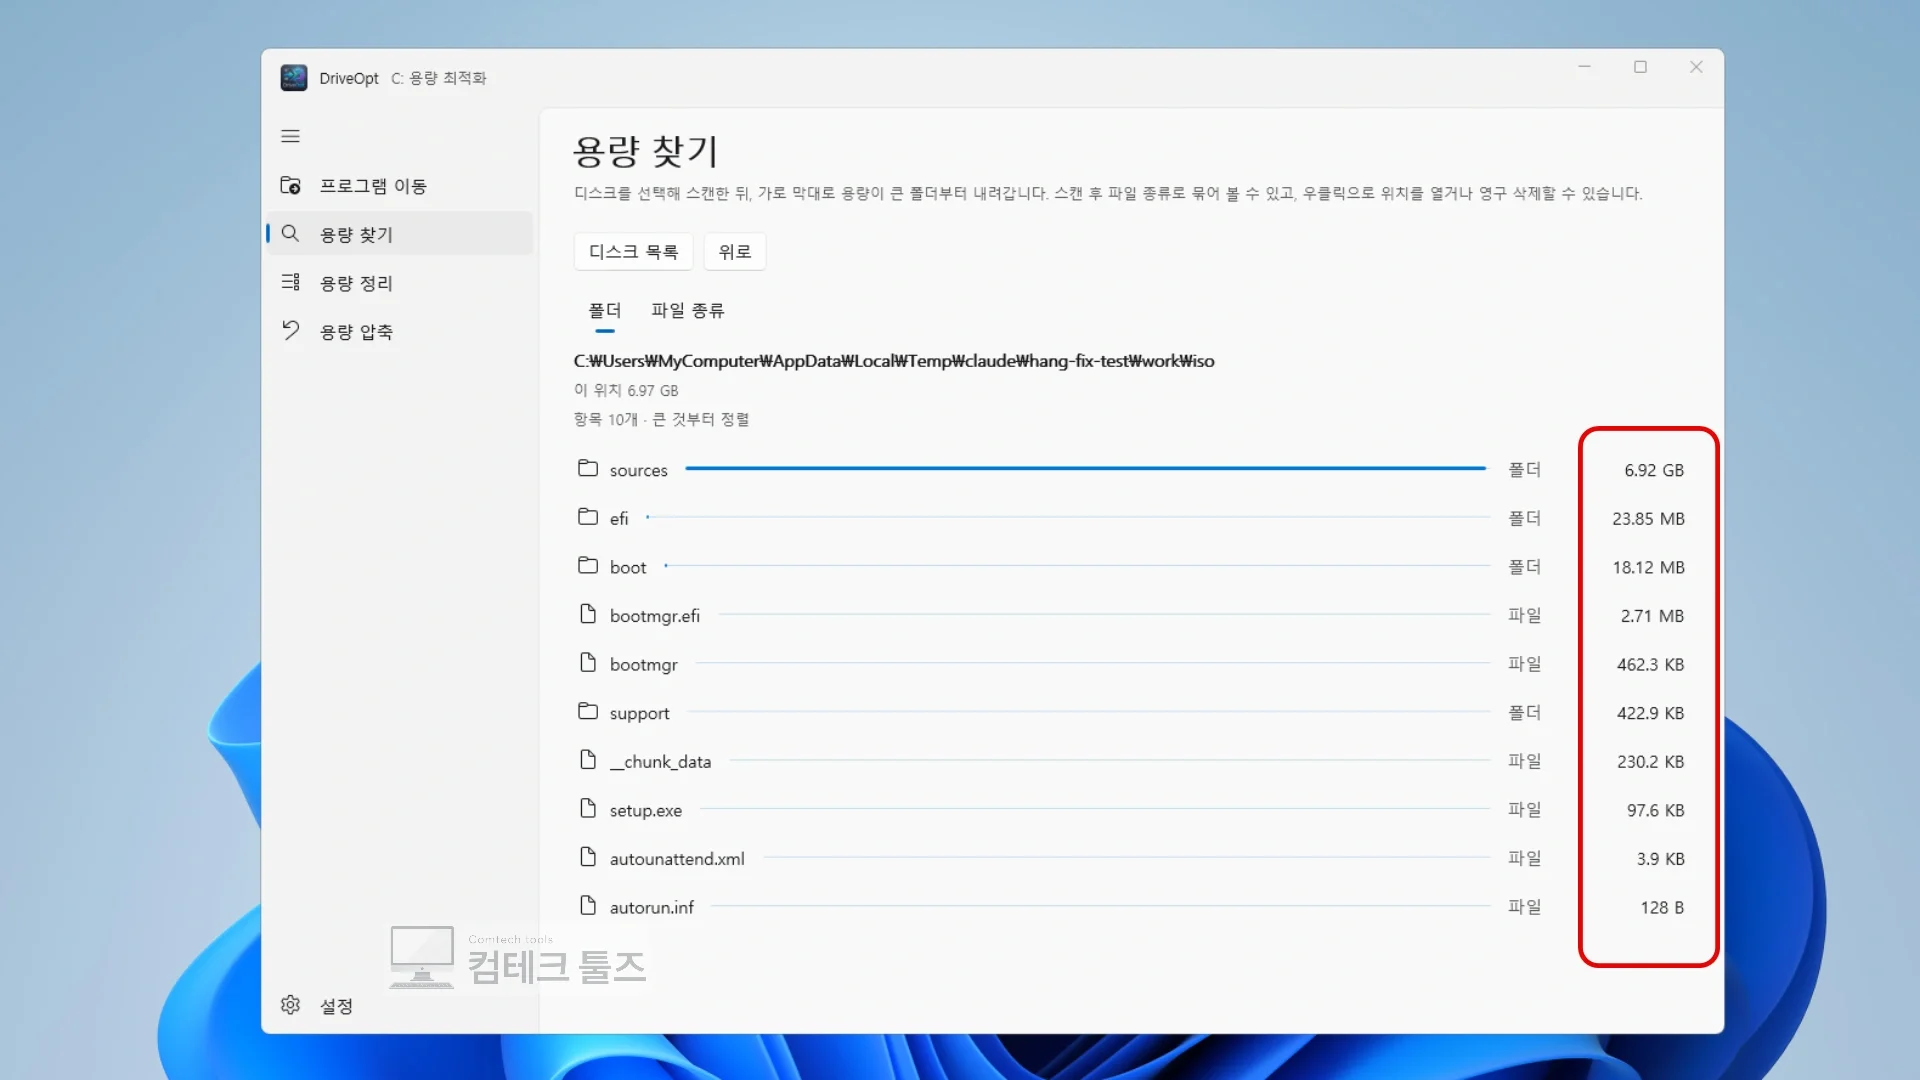The image size is (1920, 1080).
Task: Select the bootmgr.efi file name
Action: [x=655, y=616]
